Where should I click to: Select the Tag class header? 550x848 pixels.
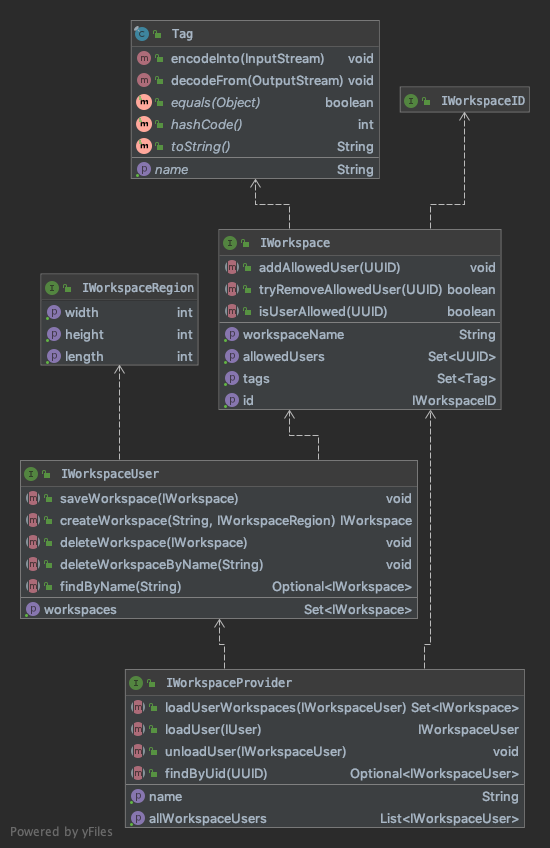click(255, 34)
